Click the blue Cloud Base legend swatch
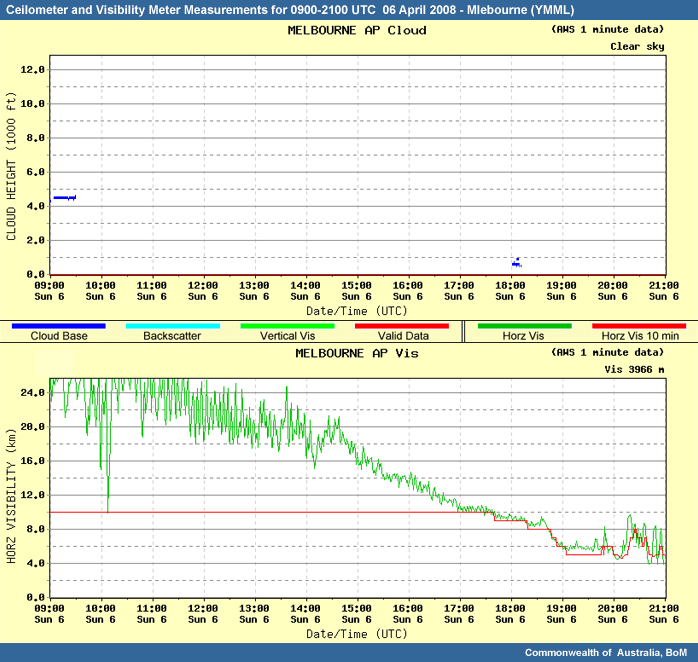698x662 pixels. (x=59, y=326)
